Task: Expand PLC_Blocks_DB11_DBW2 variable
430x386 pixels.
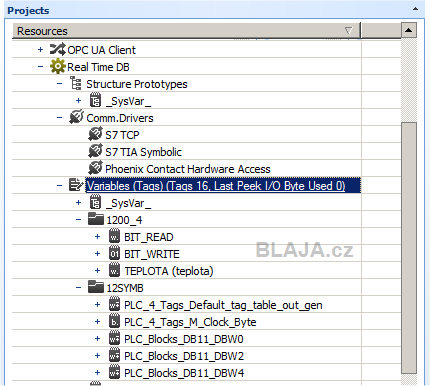Action: click(97, 355)
